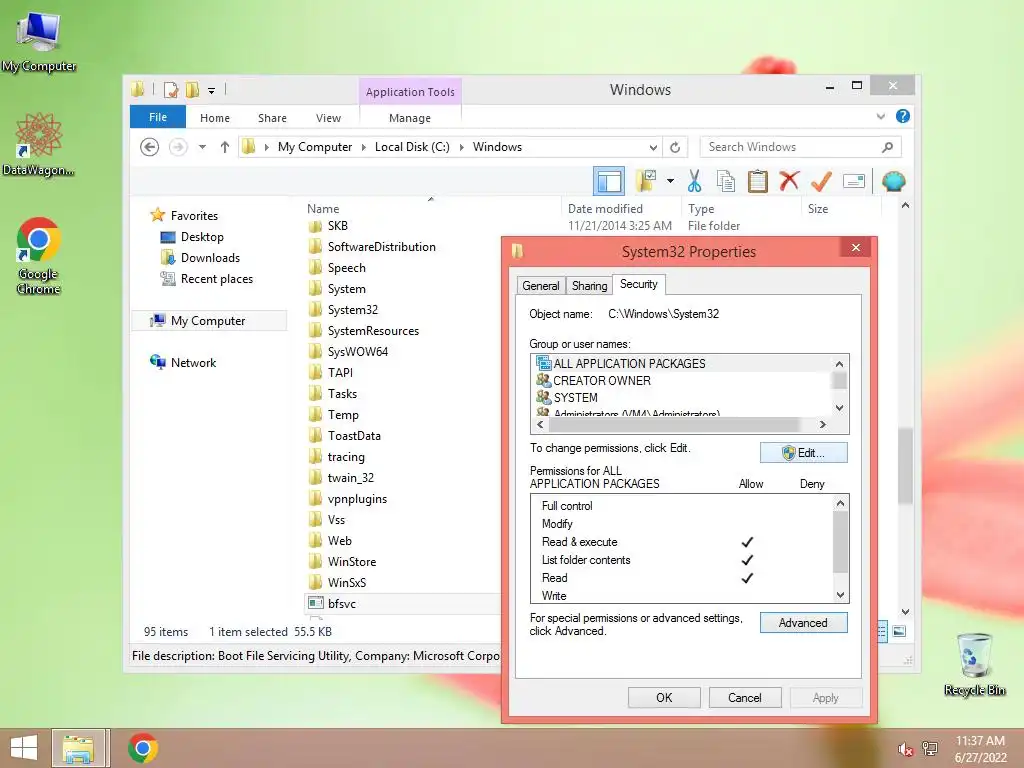1024x768 pixels.
Task: Click the folder options toolbar icon
Action: tap(646, 181)
